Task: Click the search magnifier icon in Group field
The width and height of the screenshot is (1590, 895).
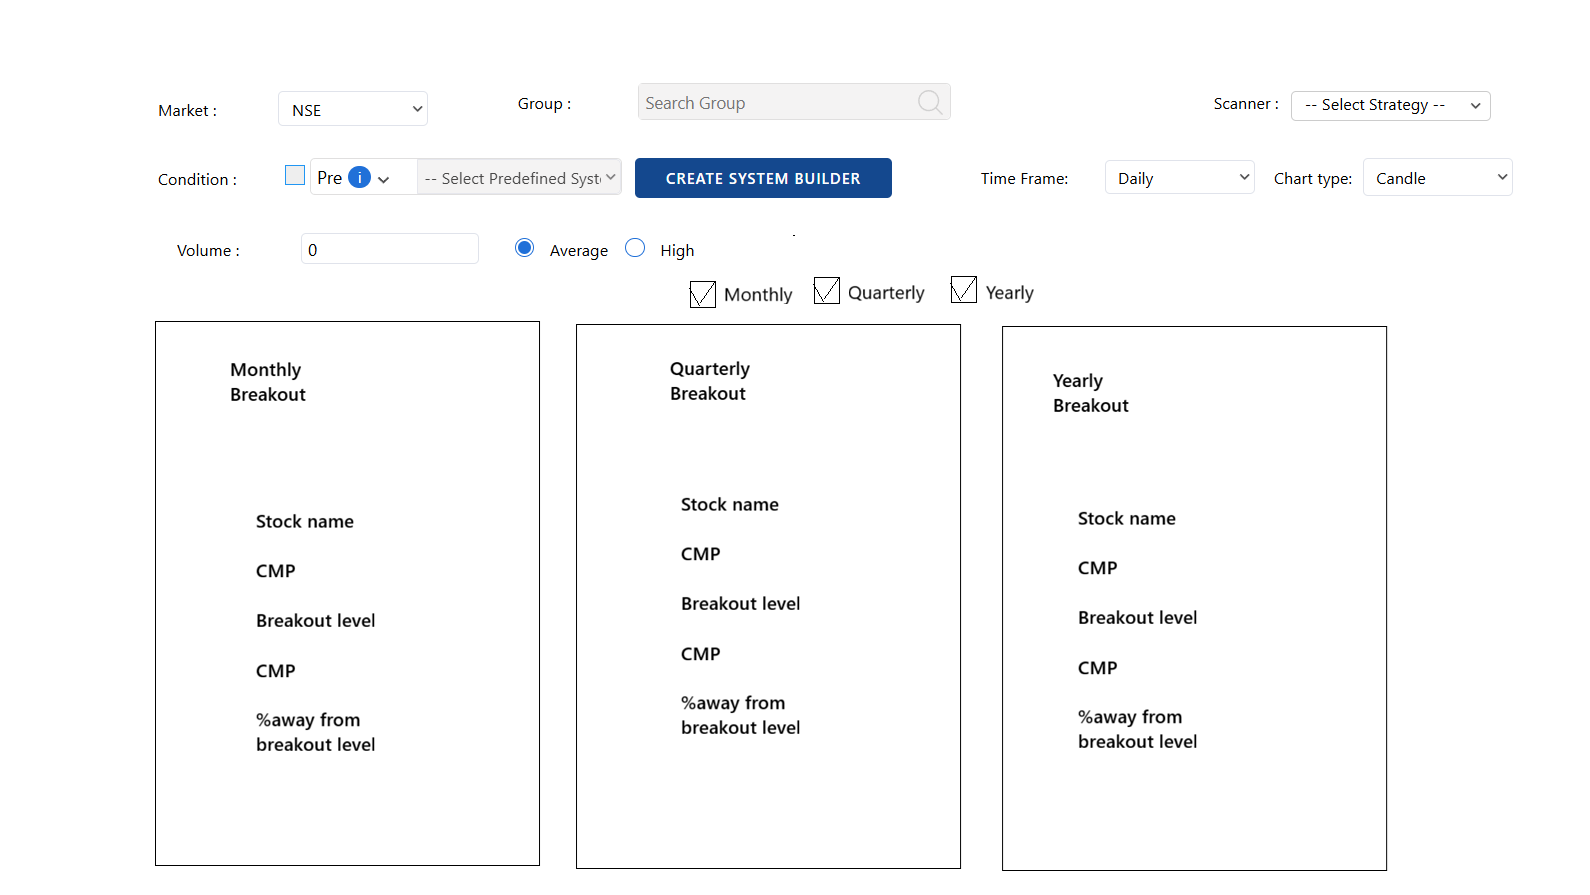Action: coord(929,102)
